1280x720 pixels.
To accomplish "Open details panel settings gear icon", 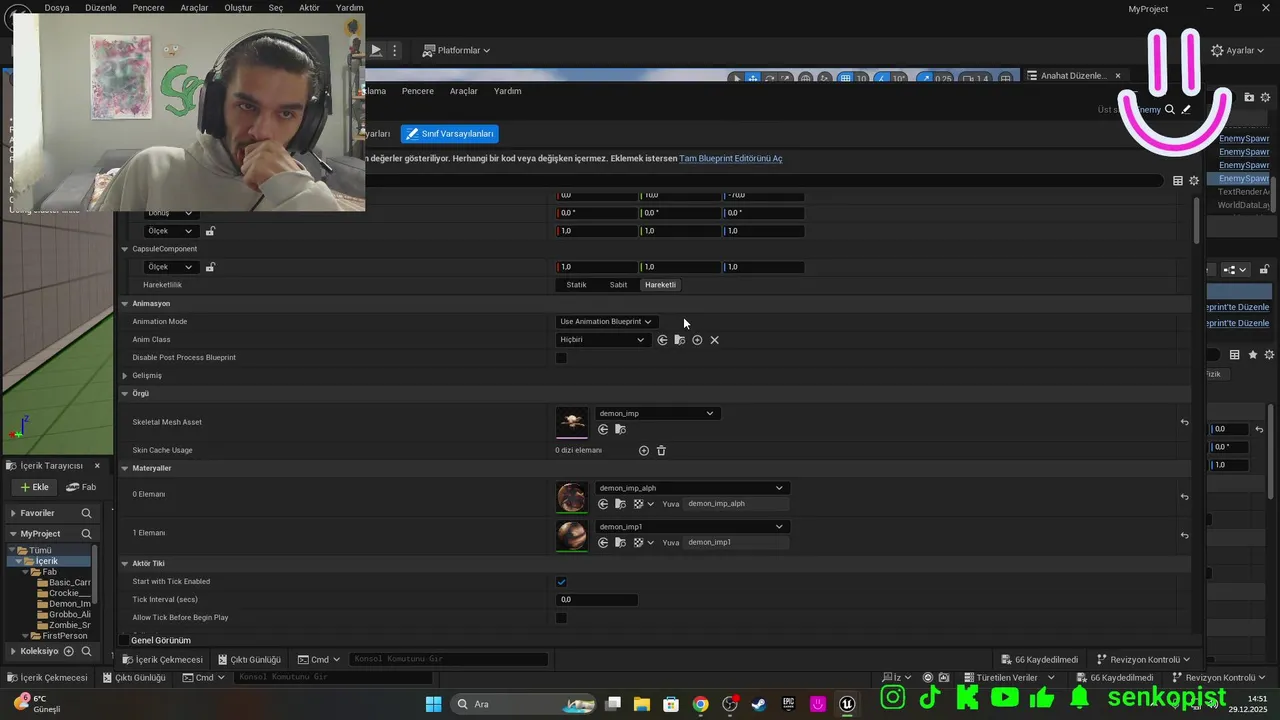I will coord(1194,181).
